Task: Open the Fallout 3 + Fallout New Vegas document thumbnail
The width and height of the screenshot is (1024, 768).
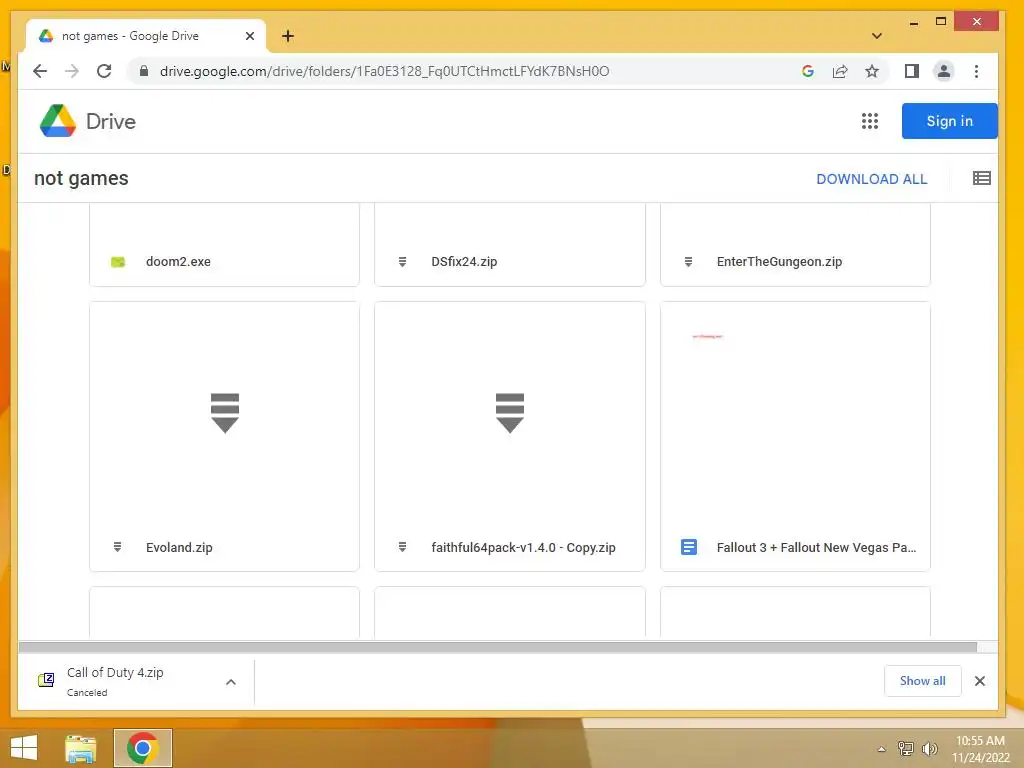Action: tap(795, 413)
